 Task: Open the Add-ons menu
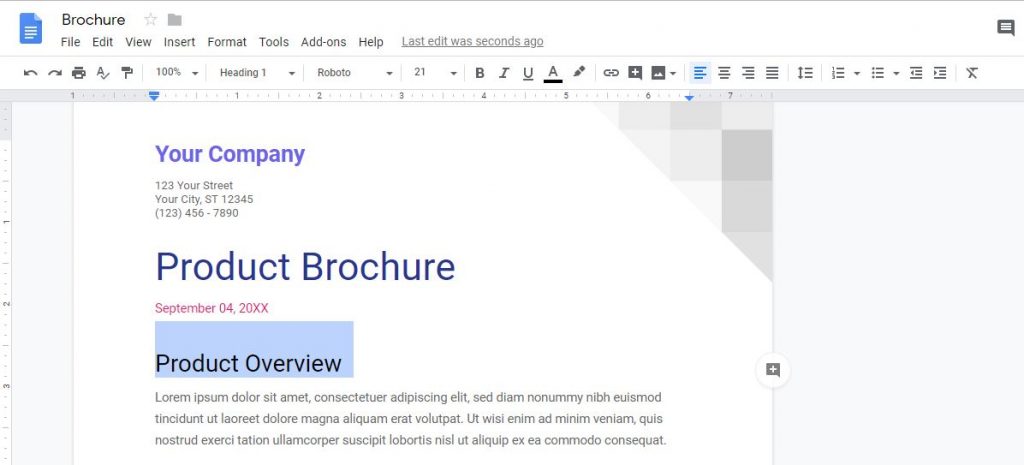pos(323,42)
